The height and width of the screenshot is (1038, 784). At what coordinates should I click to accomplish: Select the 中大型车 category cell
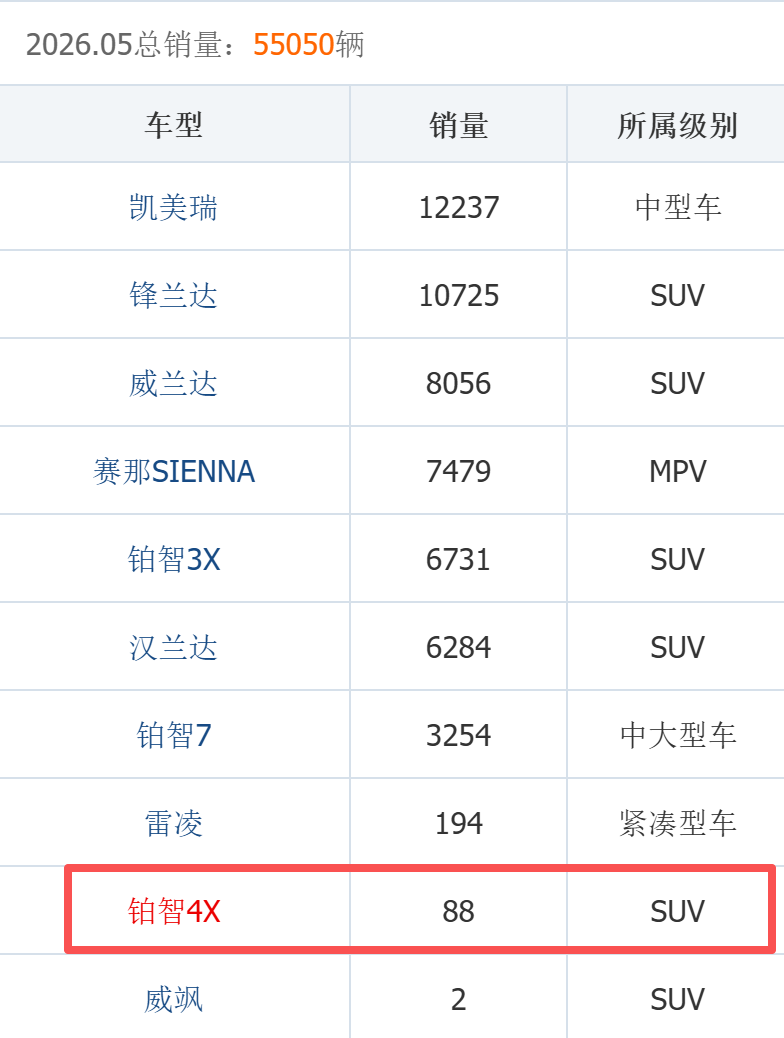(677, 735)
